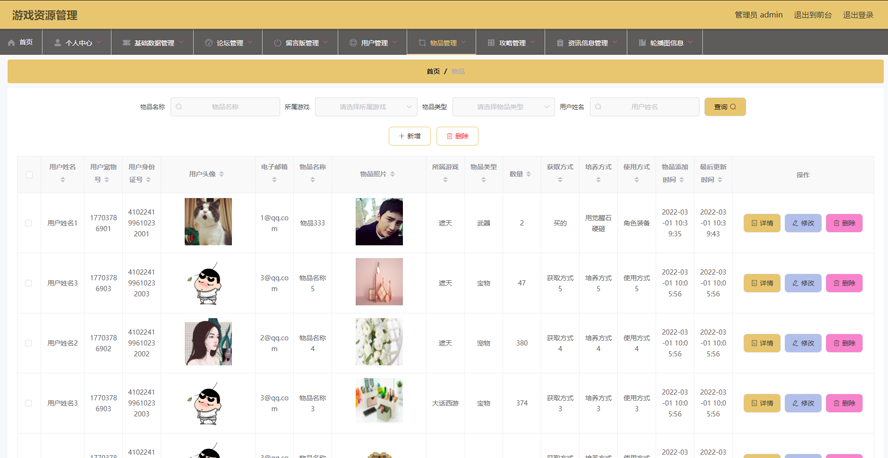The height and width of the screenshot is (458, 888).
Task: Open the 物品管理 menu
Action: point(441,42)
